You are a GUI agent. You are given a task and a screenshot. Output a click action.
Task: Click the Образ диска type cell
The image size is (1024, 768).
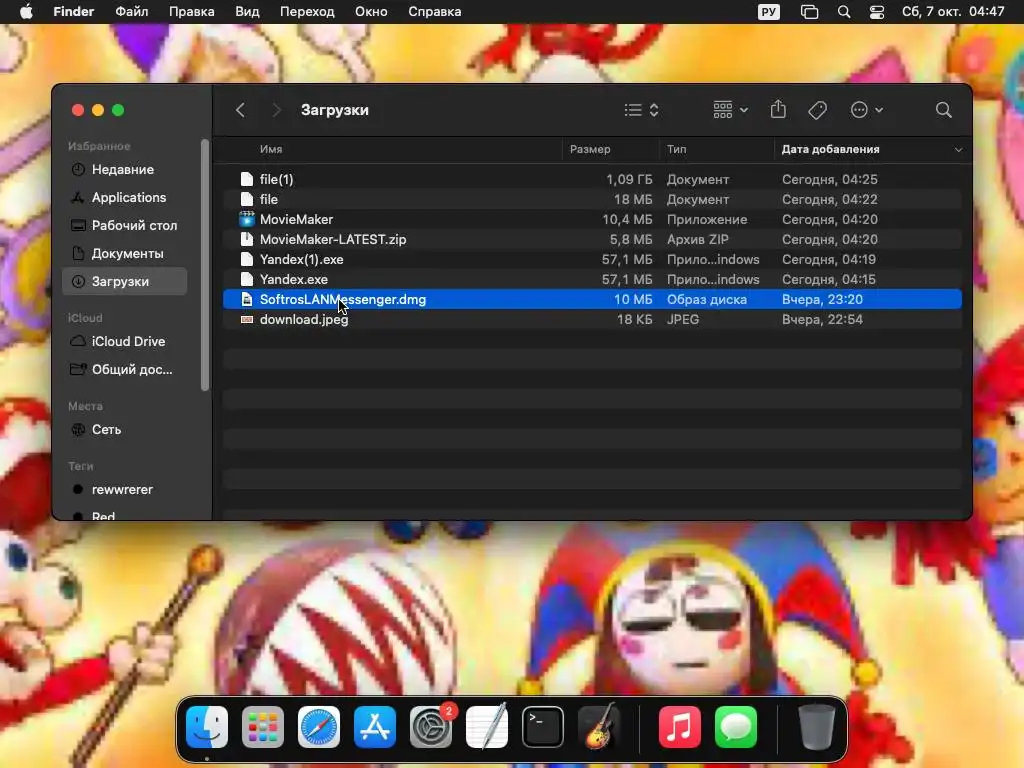tap(707, 299)
